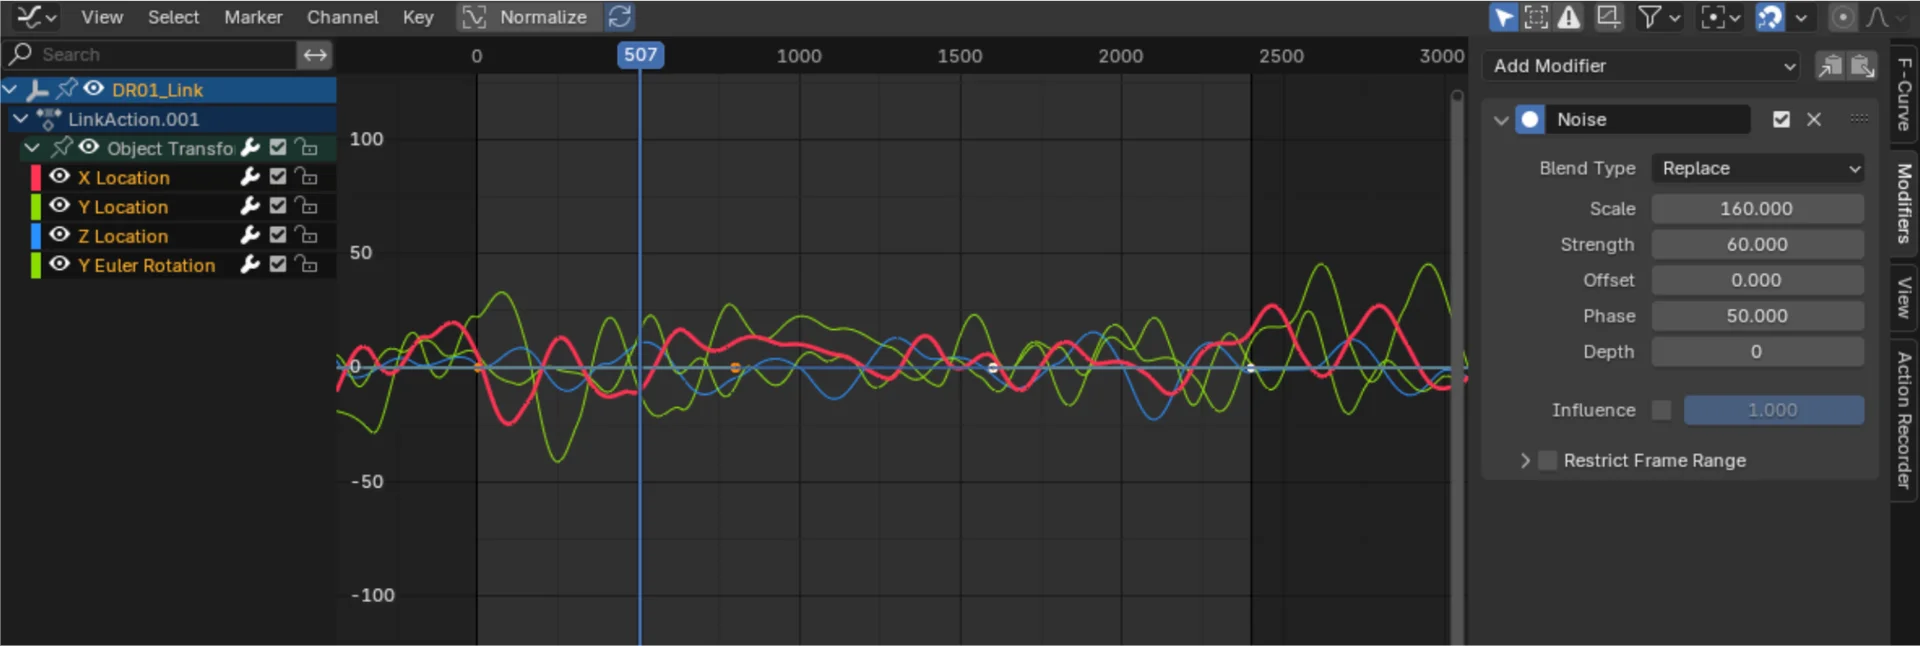Hide Y Location curve with eye icon
Viewport: 1920px width, 646px height.
click(x=60, y=206)
